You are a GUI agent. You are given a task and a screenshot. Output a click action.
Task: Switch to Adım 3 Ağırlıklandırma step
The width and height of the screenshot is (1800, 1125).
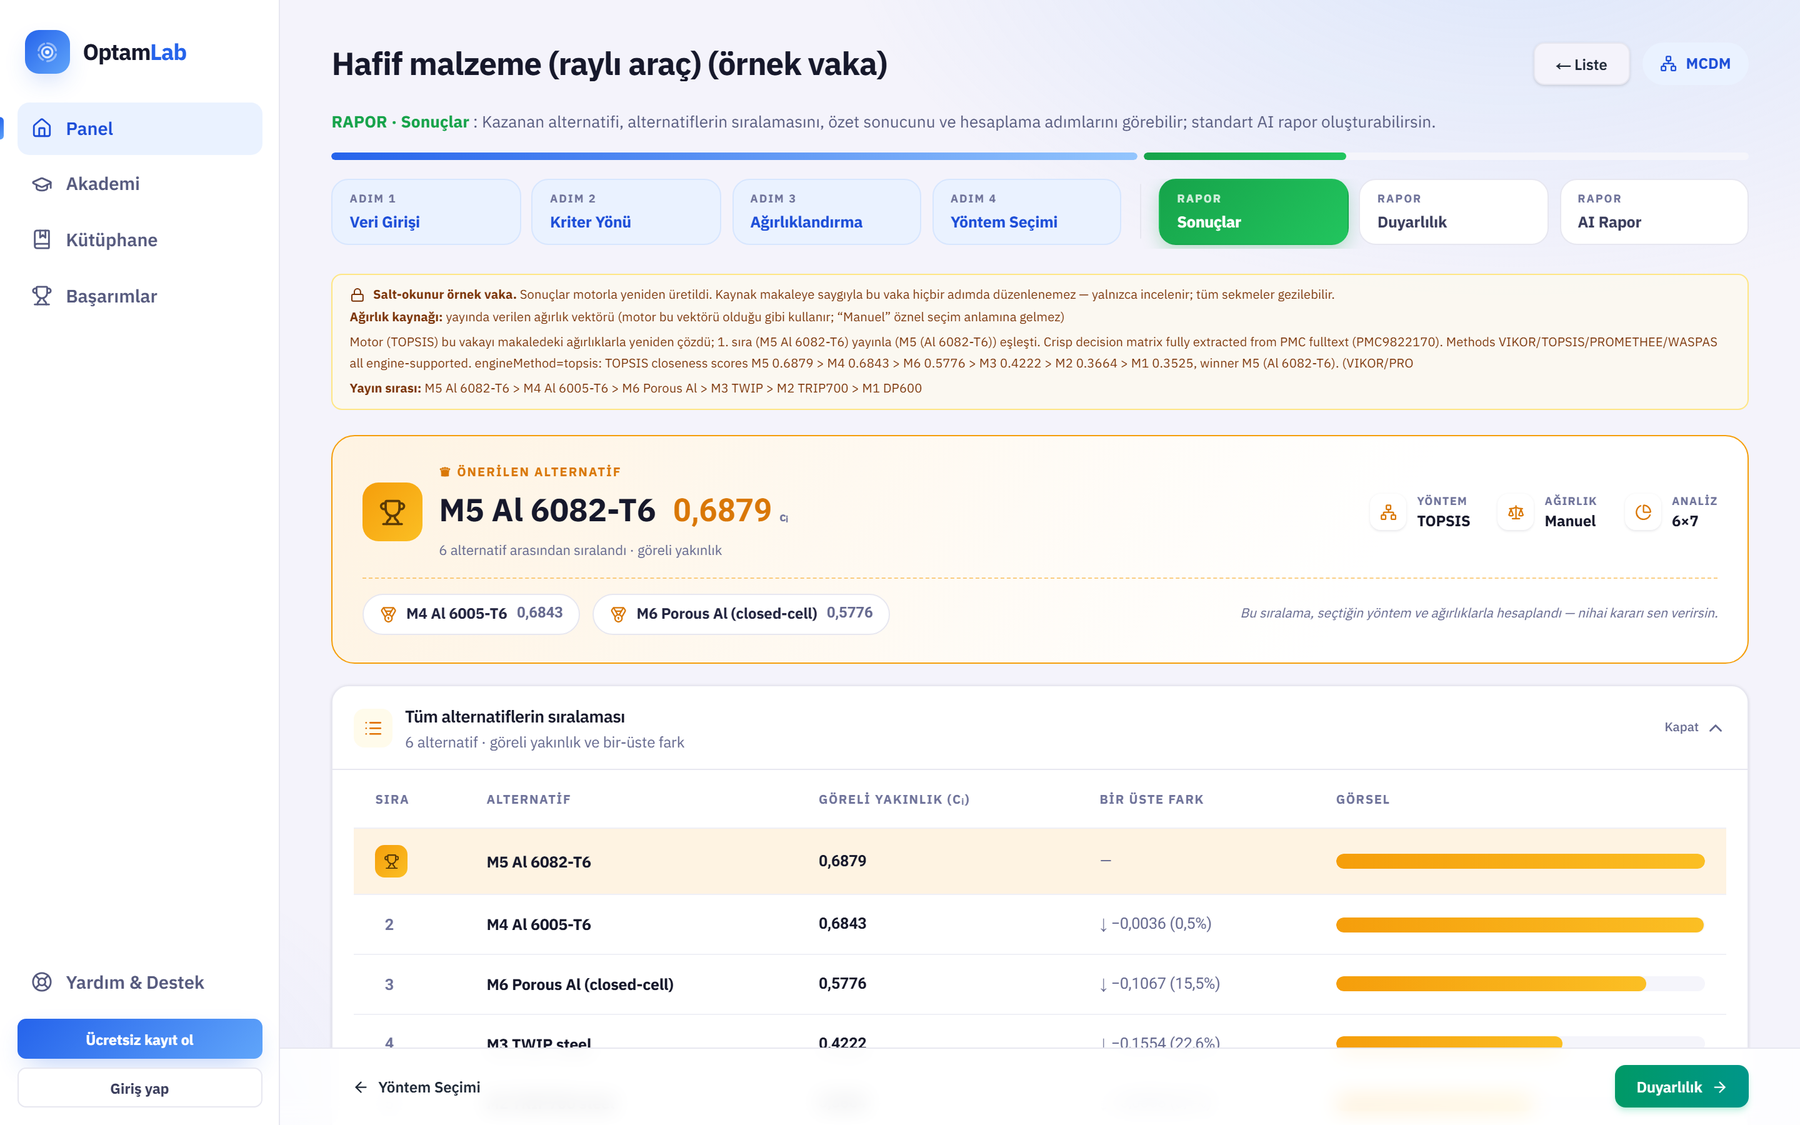(826, 212)
